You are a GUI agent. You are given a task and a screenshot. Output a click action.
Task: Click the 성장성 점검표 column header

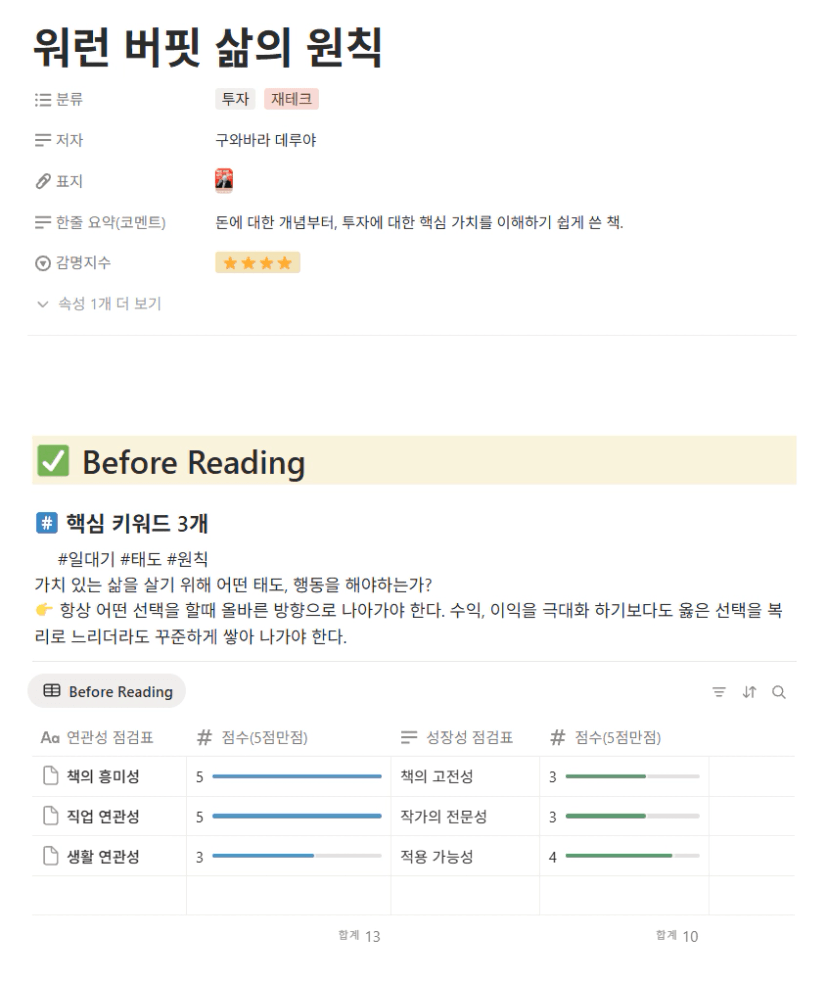pyautogui.click(x=457, y=738)
